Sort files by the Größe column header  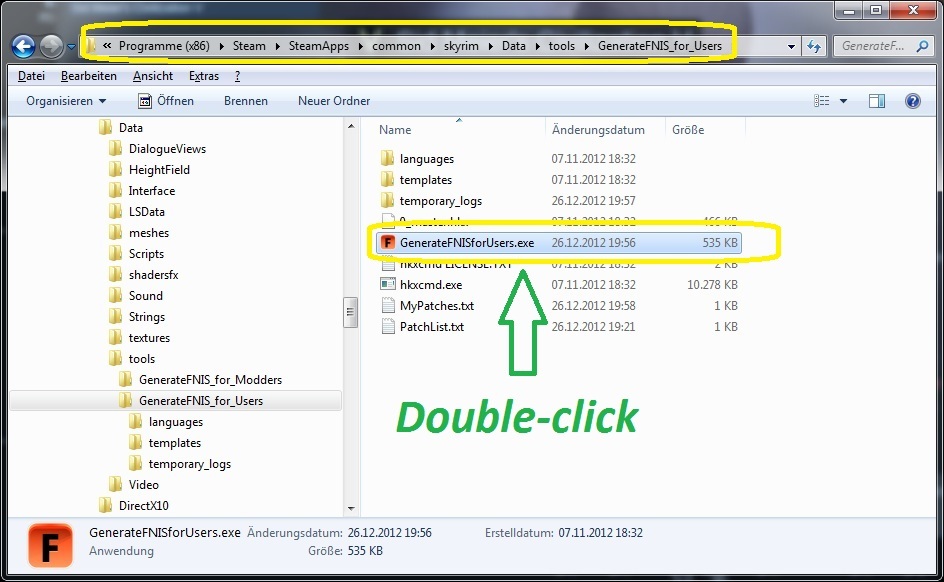pos(688,129)
